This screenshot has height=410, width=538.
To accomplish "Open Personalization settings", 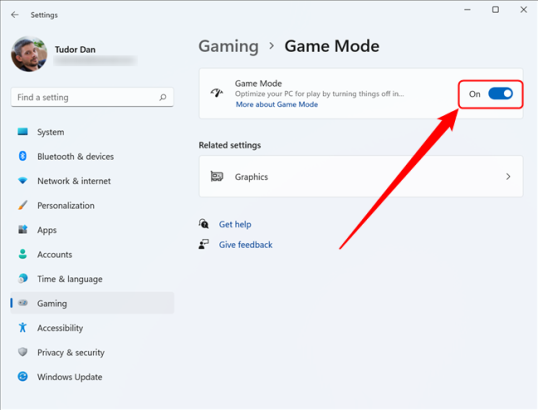I will point(92,205).
